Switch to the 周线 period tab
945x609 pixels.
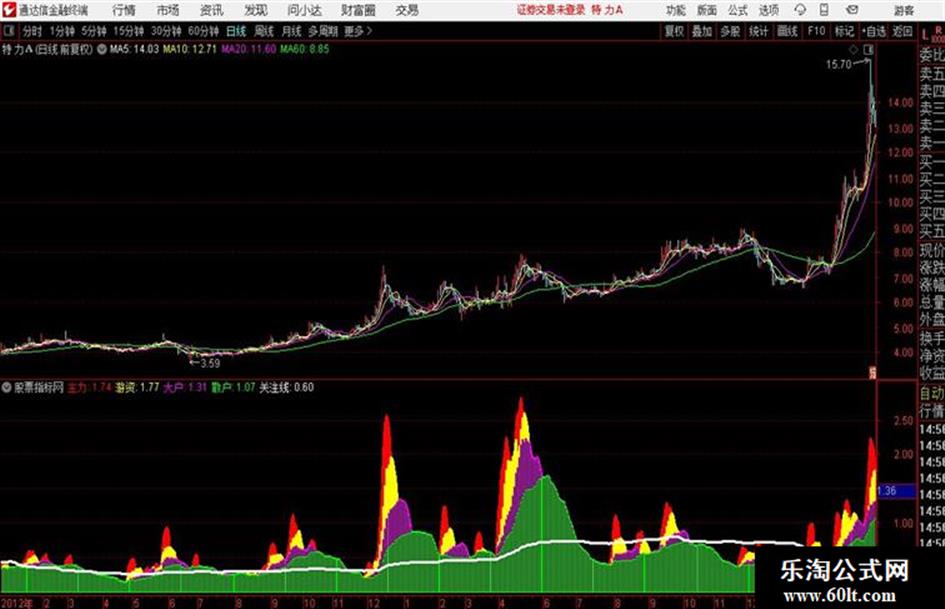point(264,31)
